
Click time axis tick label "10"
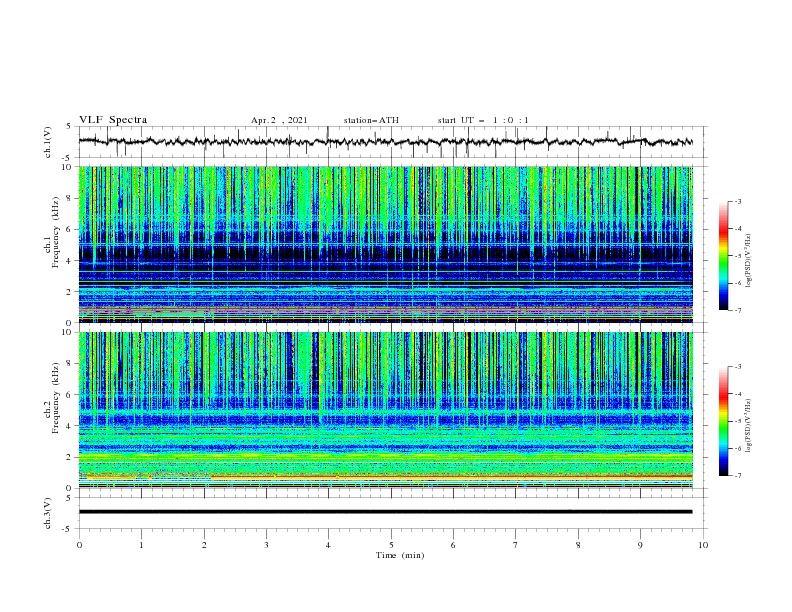coord(703,545)
